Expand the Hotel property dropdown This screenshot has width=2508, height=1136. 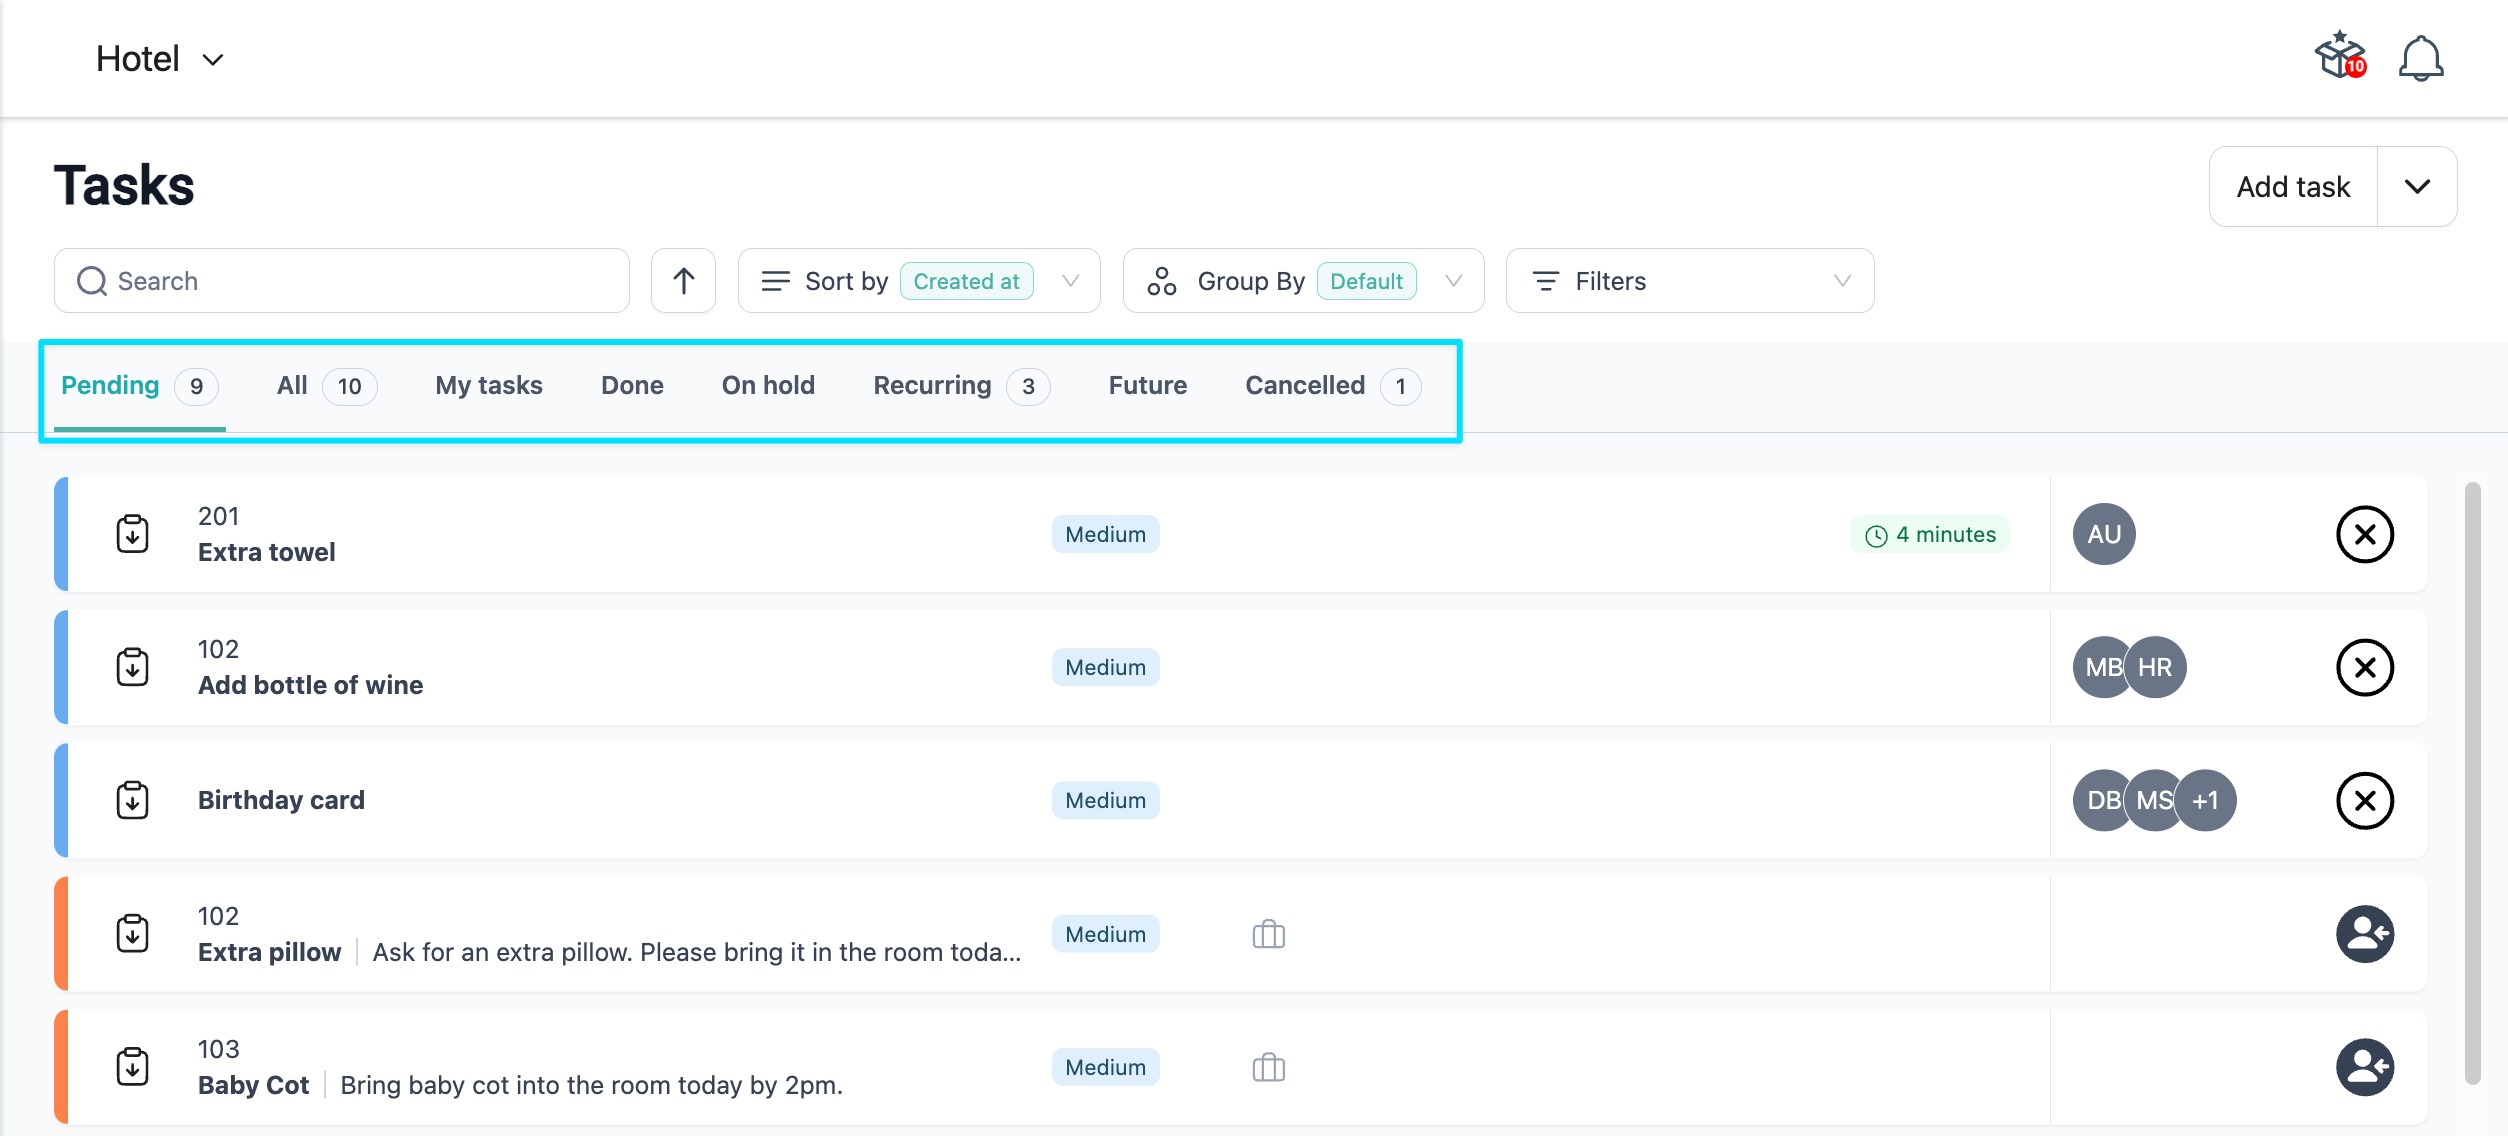pyautogui.click(x=160, y=59)
